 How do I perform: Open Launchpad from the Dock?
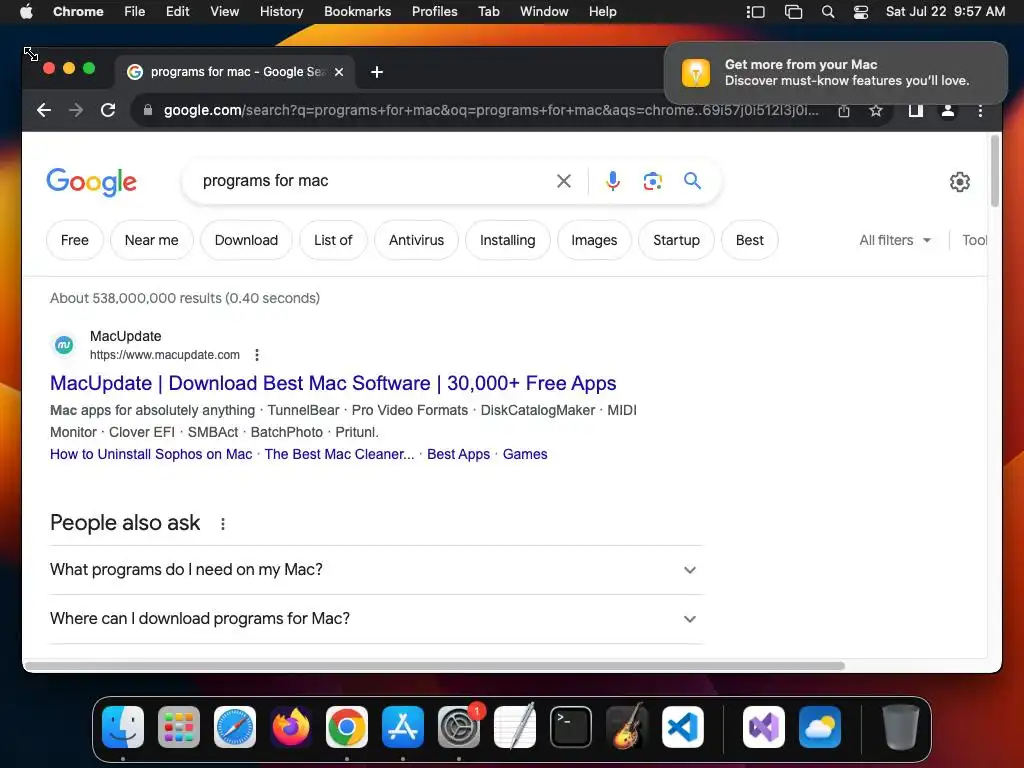click(179, 727)
